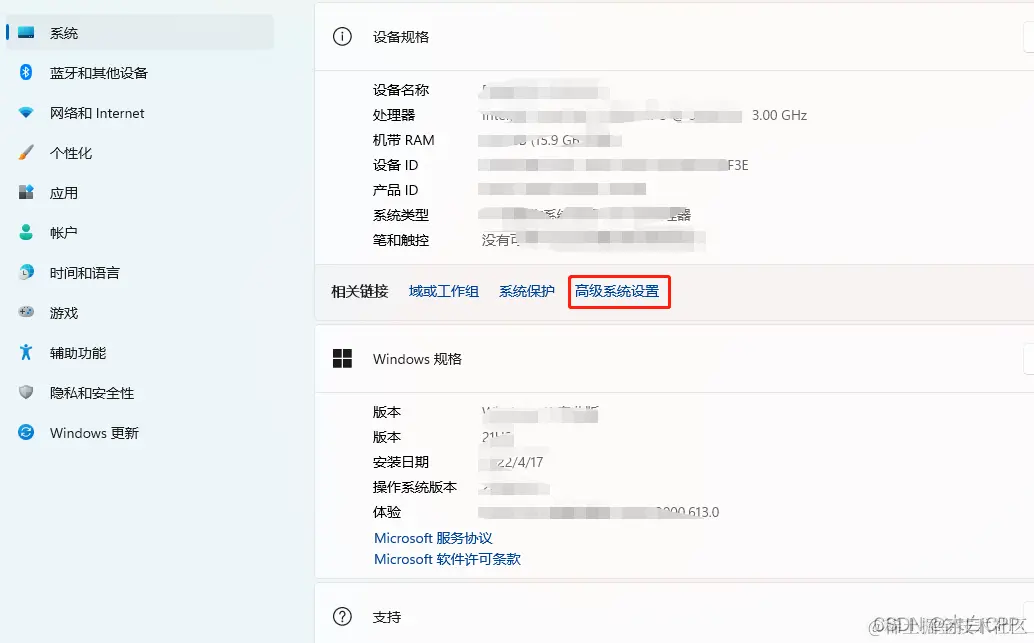Click the 22/4/17 install date value
This screenshot has height=643, width=1034.
(520, 462)
